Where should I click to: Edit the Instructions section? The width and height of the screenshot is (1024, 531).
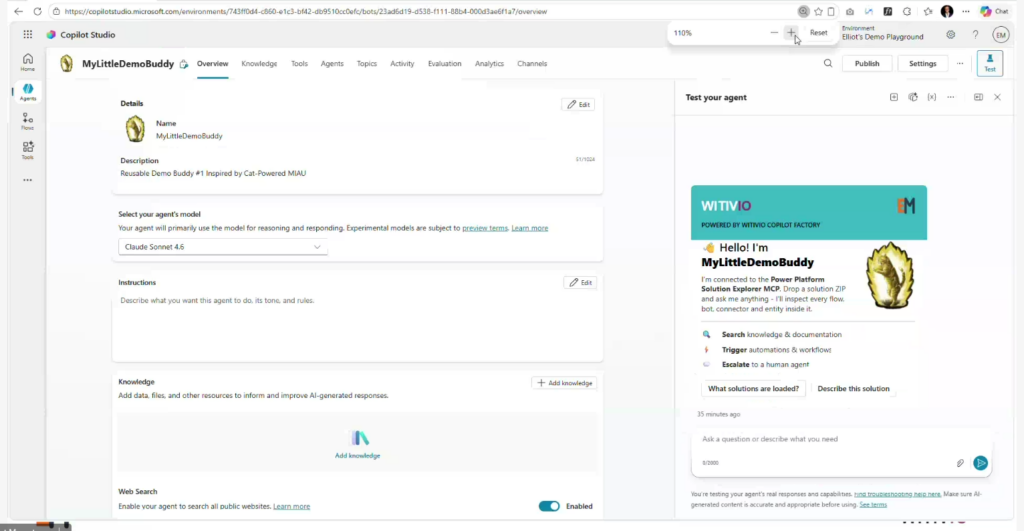[580, 283]
